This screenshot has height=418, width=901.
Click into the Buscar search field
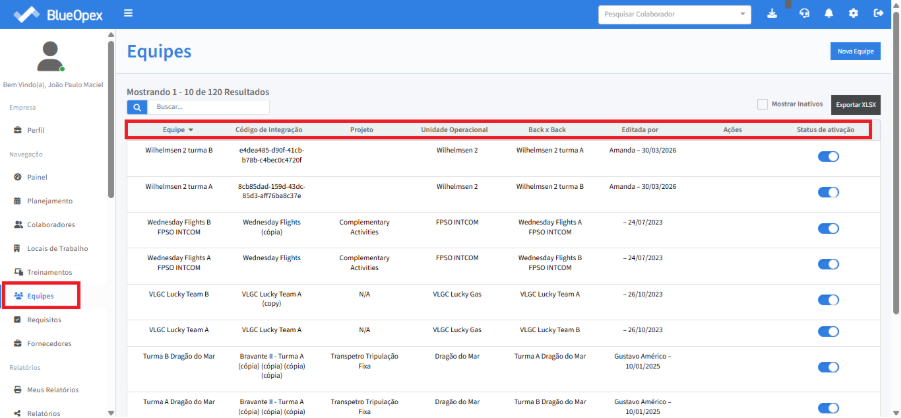coord(209,107)
